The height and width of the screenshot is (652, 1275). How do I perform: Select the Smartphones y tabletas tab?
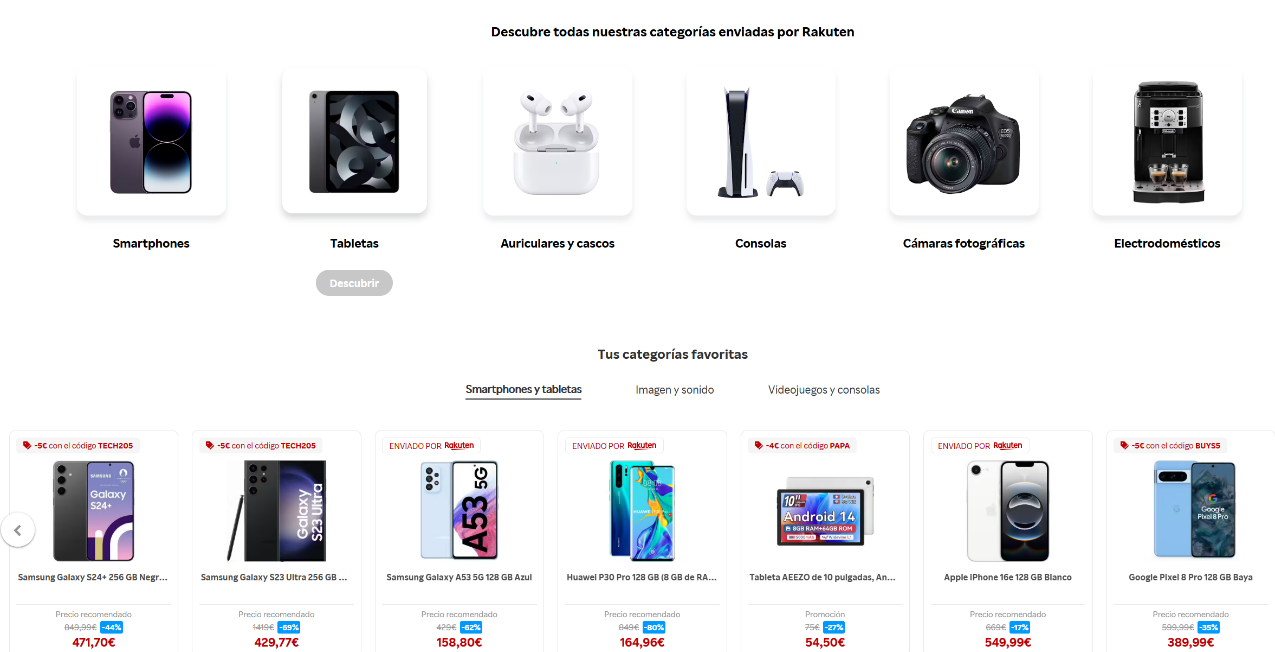pyautogui.click(x=523, y=390)
